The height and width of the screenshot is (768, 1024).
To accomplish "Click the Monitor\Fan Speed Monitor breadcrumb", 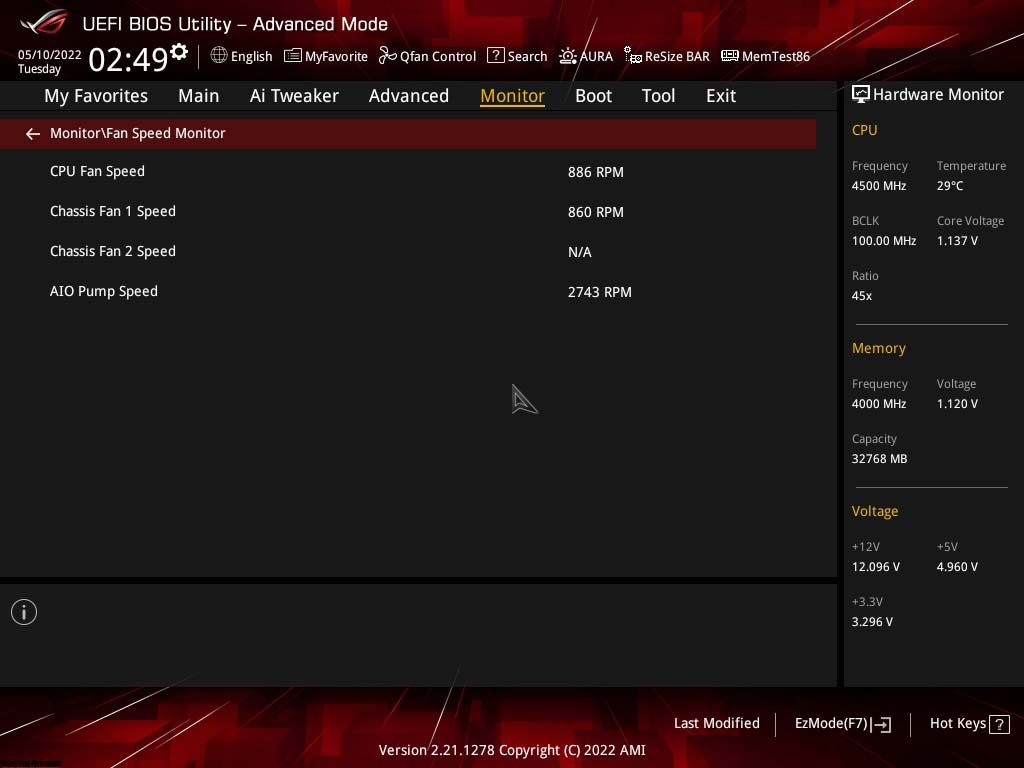I will click(138, 133).
